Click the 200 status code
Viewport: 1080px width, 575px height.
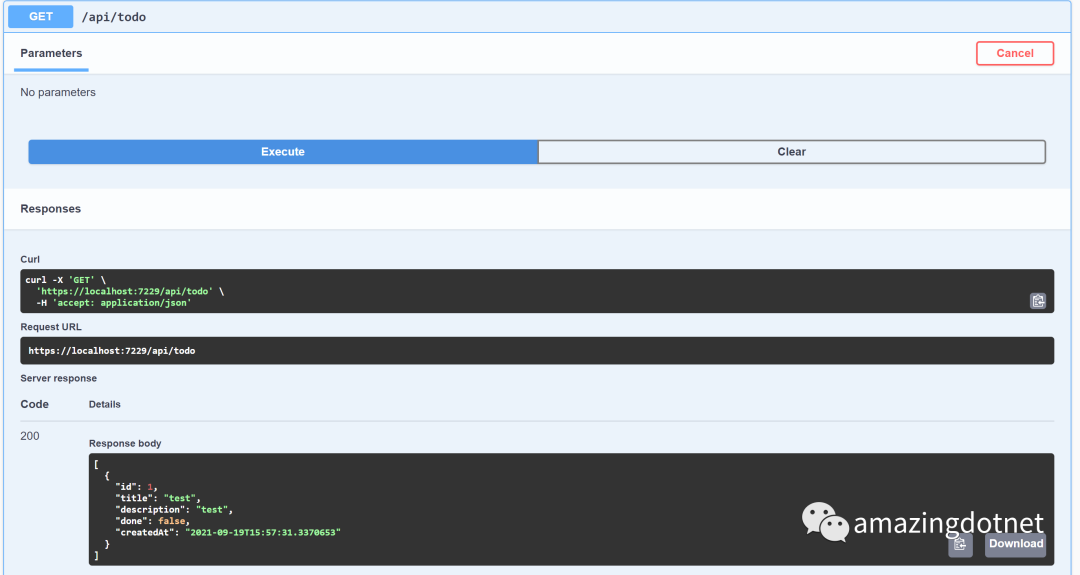coord(30,436)
